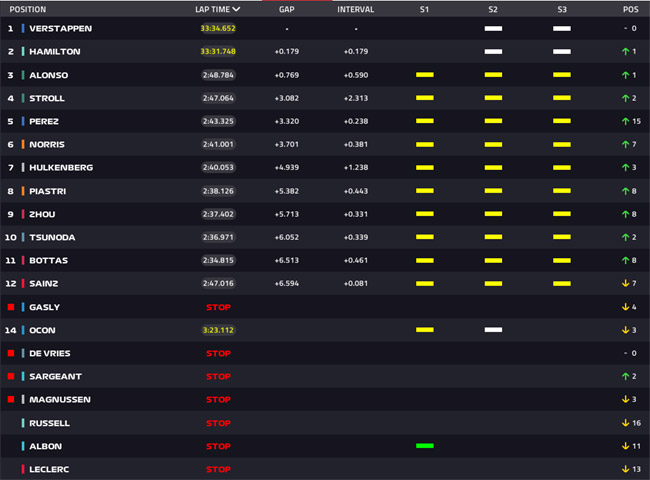Click the yellow down arrow in Magnussen's row
650x480 pixels.
tap(626, 399)
